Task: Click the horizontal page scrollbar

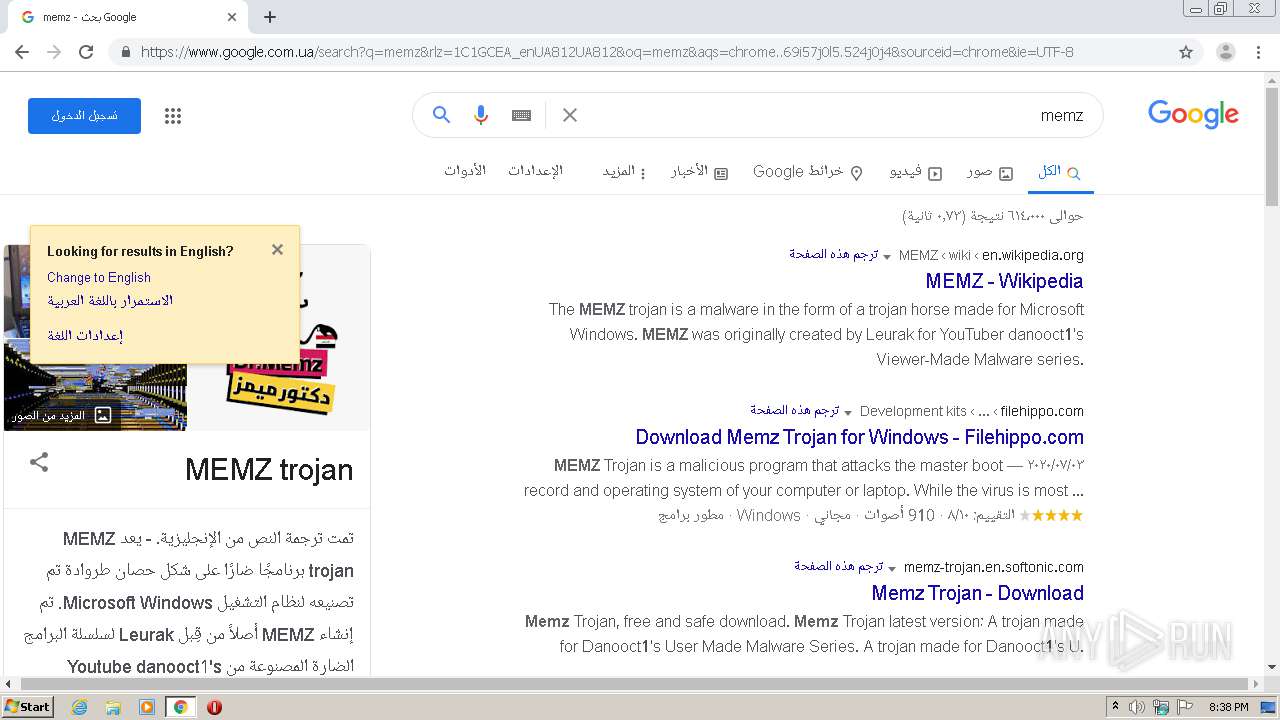Action: click(632, 684)
